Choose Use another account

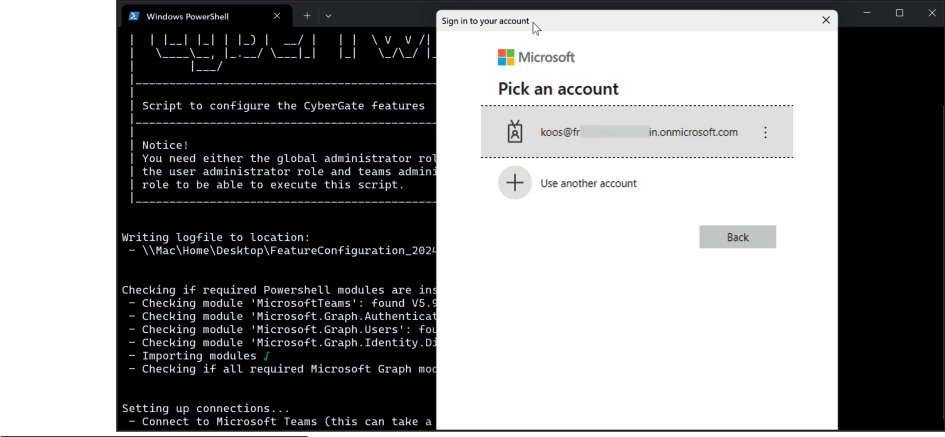[x=588, y=183]
